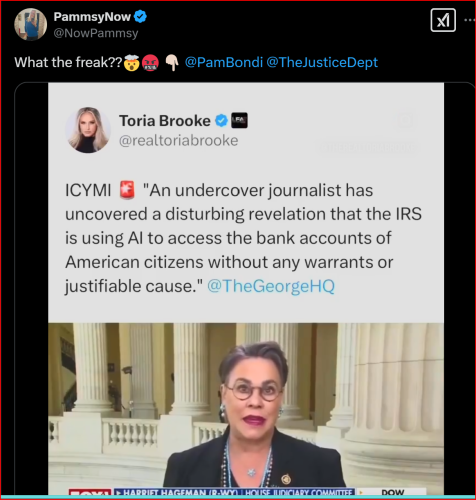This screenshot has height=500, width=476.
Task: Click Toria Brooke's verified checkmark badge
Action: pyautogui.click(x=221, y=121)
